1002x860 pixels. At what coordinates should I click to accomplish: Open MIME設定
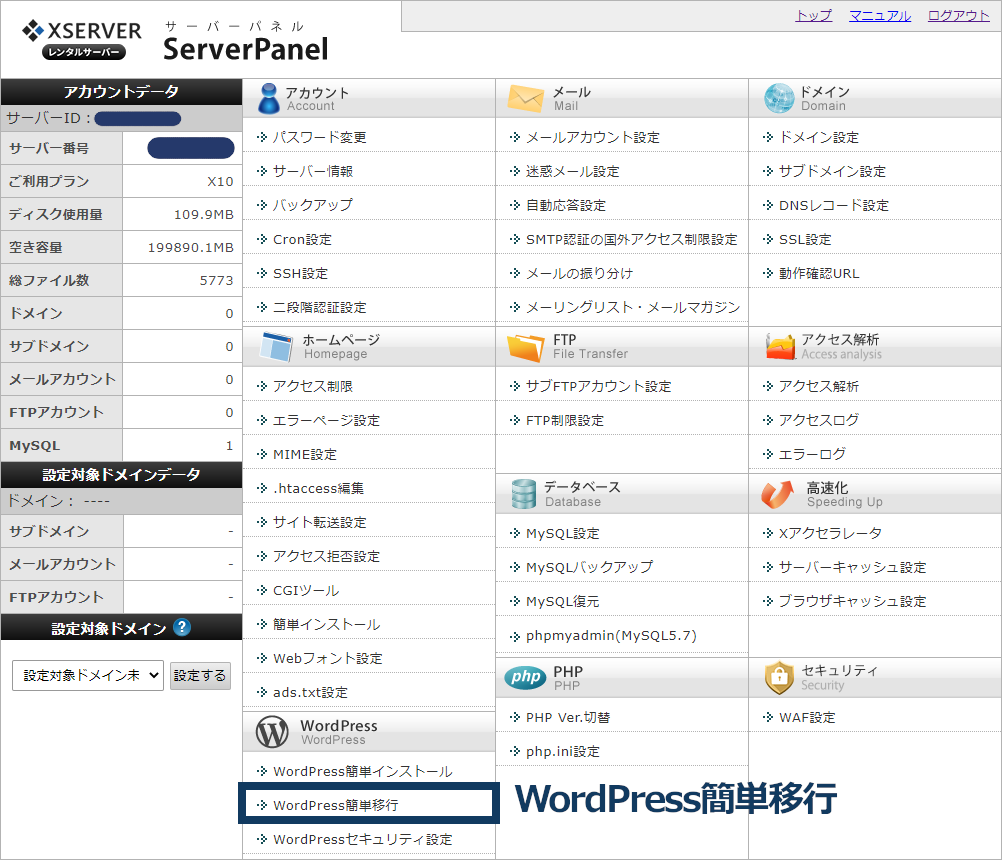click(305, 454)
